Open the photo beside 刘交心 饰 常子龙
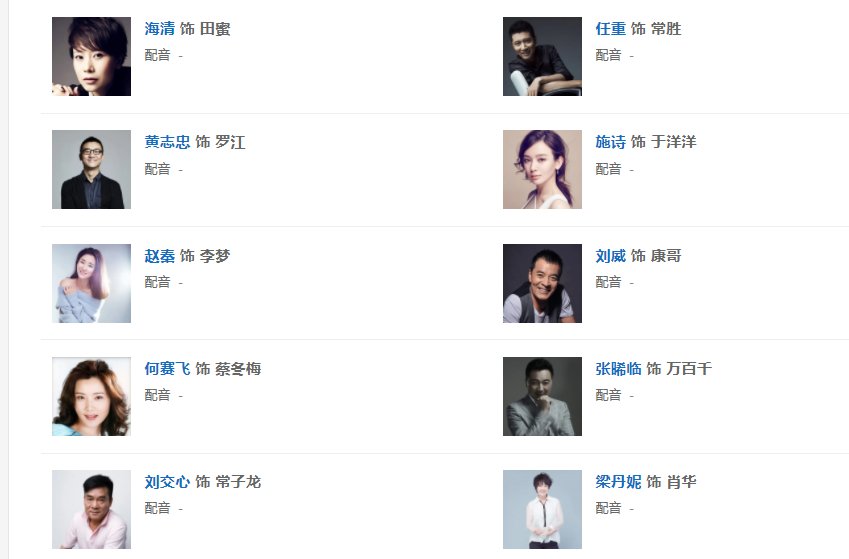Viewport: 849px width, 559px height. point(91,509)
